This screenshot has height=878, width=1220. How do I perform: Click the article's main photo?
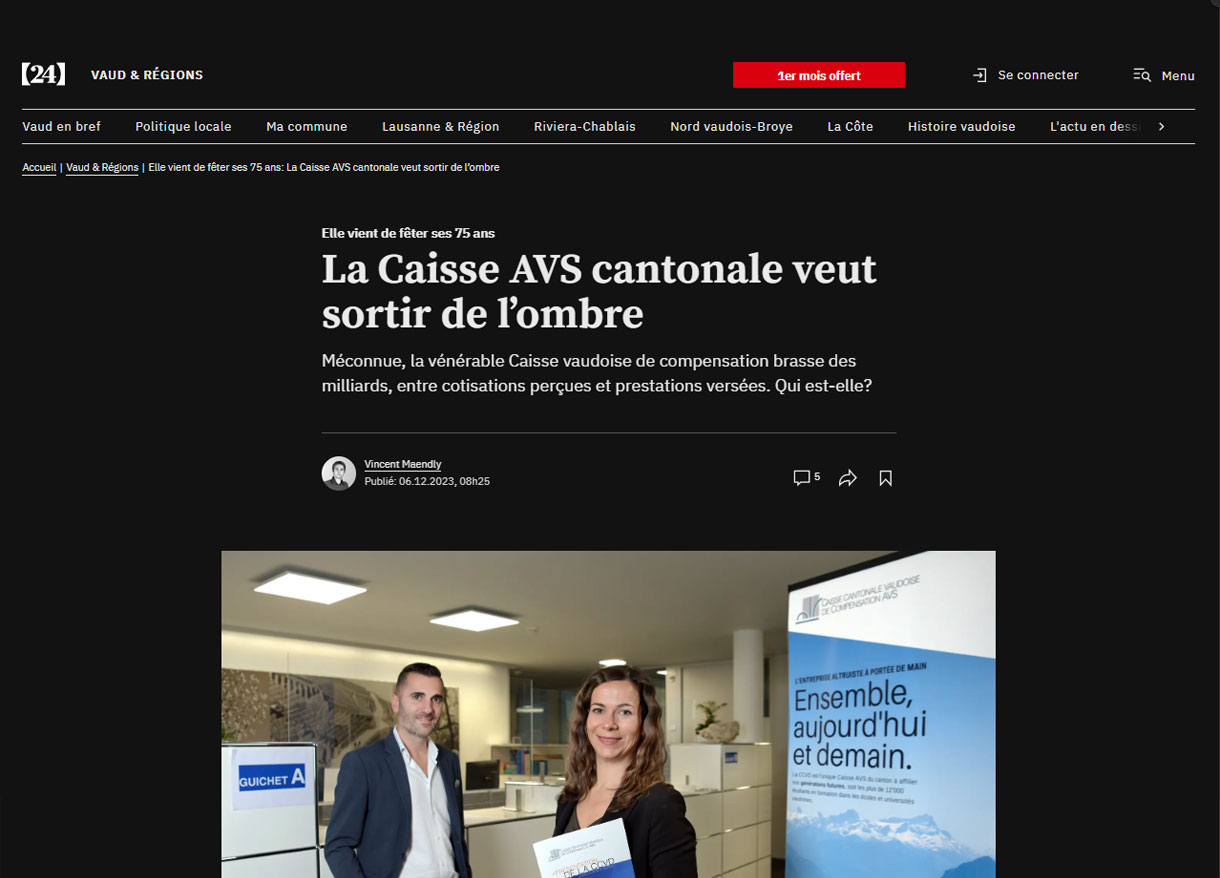click(x=608, y=714)
